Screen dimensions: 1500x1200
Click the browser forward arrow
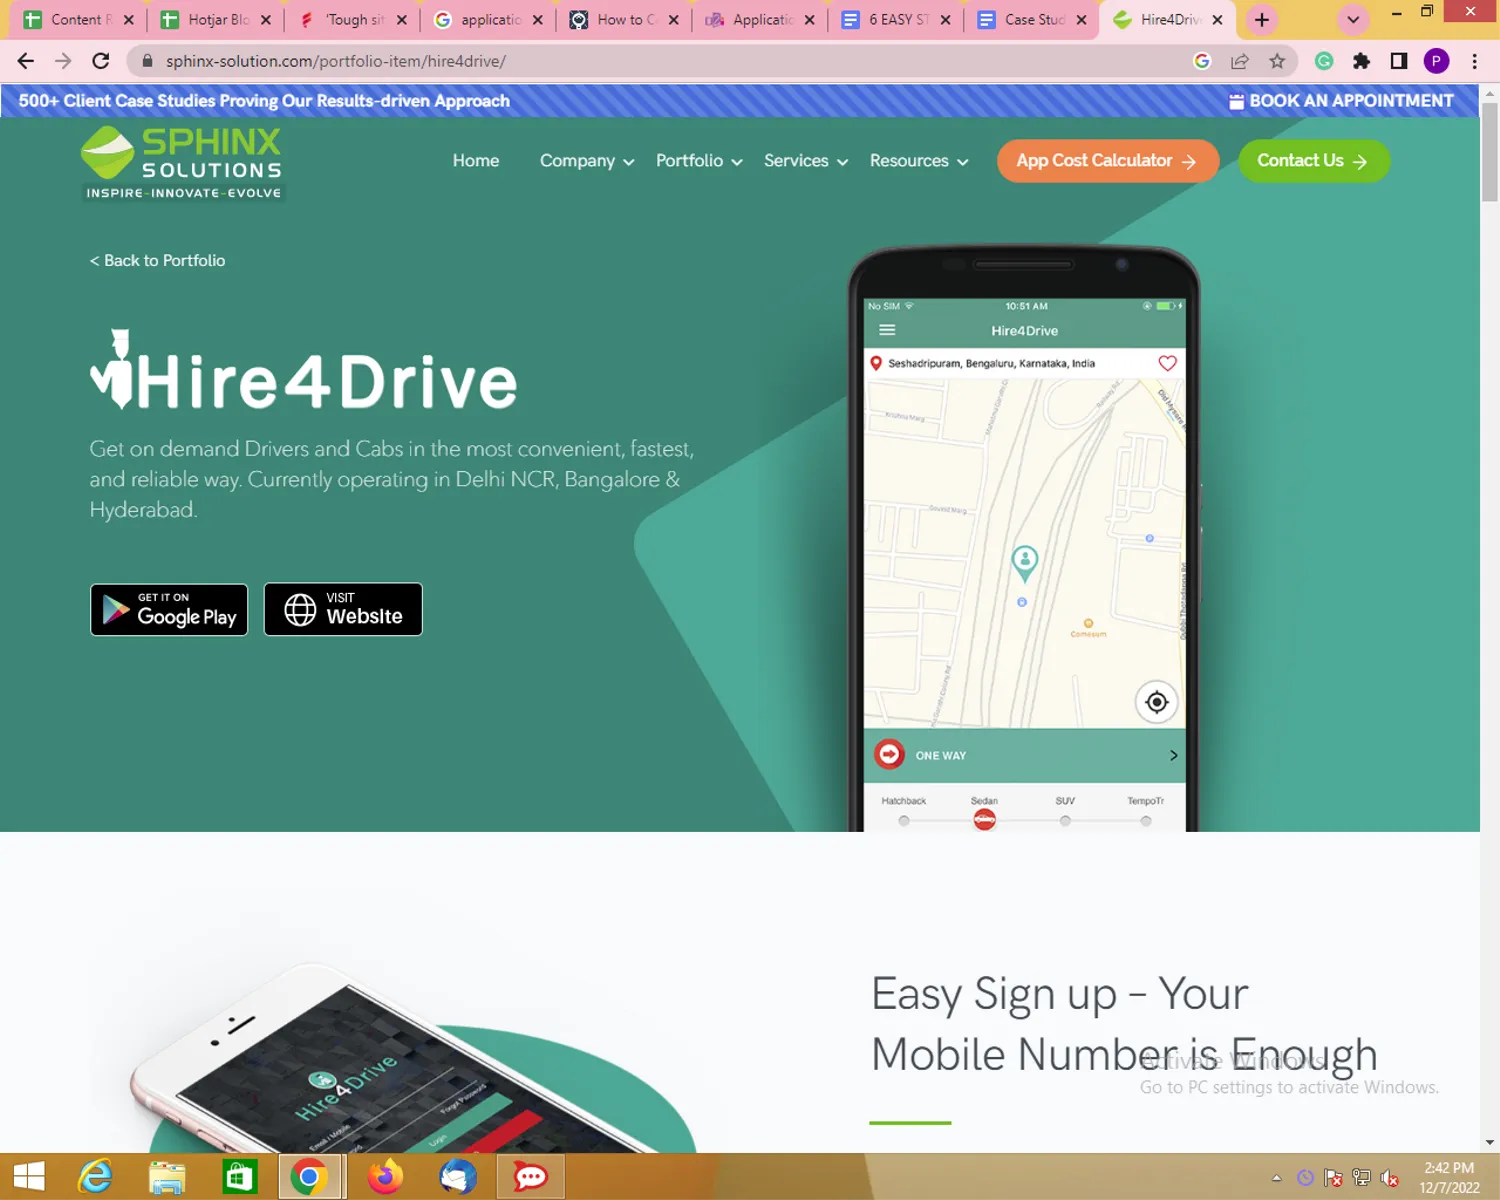pos(63,61)
